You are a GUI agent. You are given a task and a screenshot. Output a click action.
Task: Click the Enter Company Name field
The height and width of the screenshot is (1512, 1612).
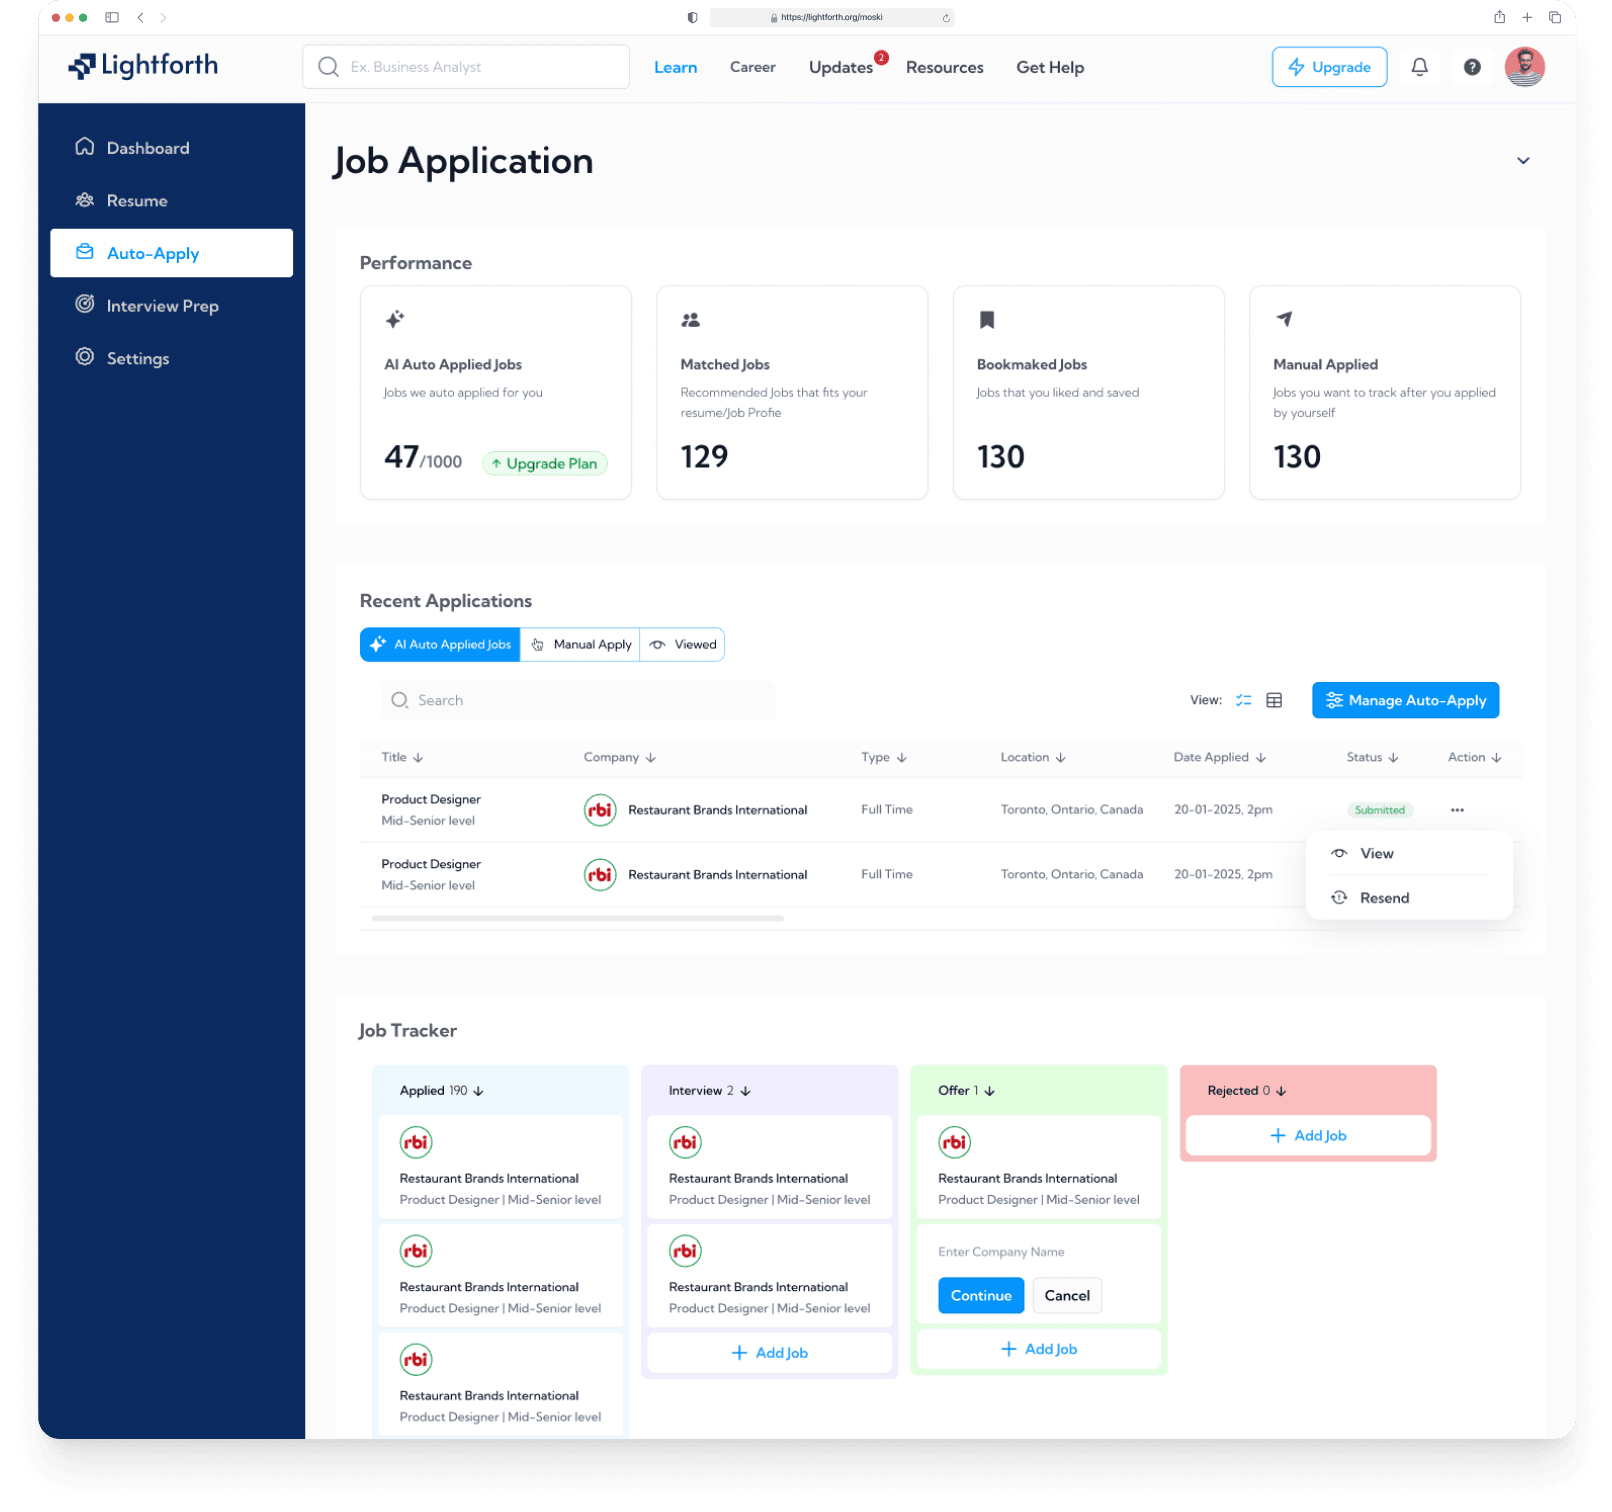point(1037,1252)
